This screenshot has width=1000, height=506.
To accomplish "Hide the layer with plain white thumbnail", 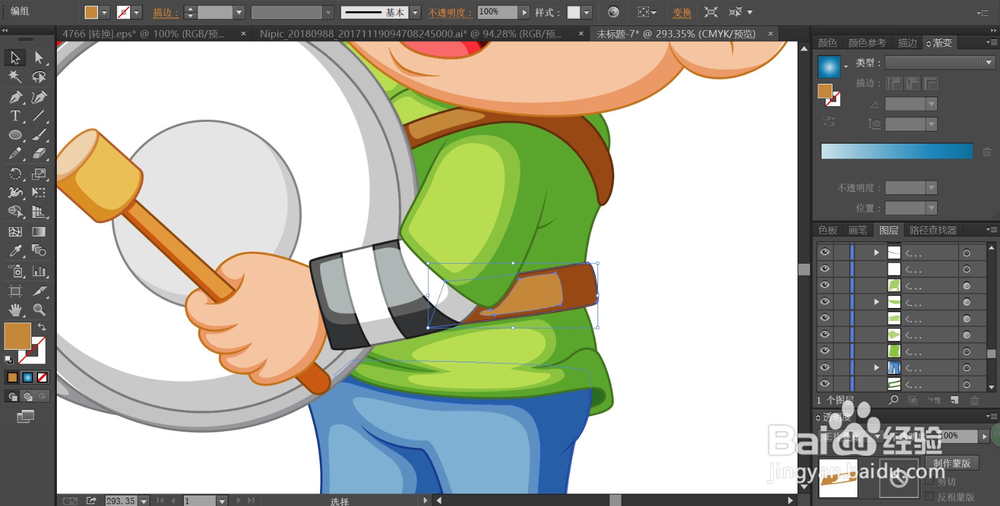I will click(x=825, y=269).
